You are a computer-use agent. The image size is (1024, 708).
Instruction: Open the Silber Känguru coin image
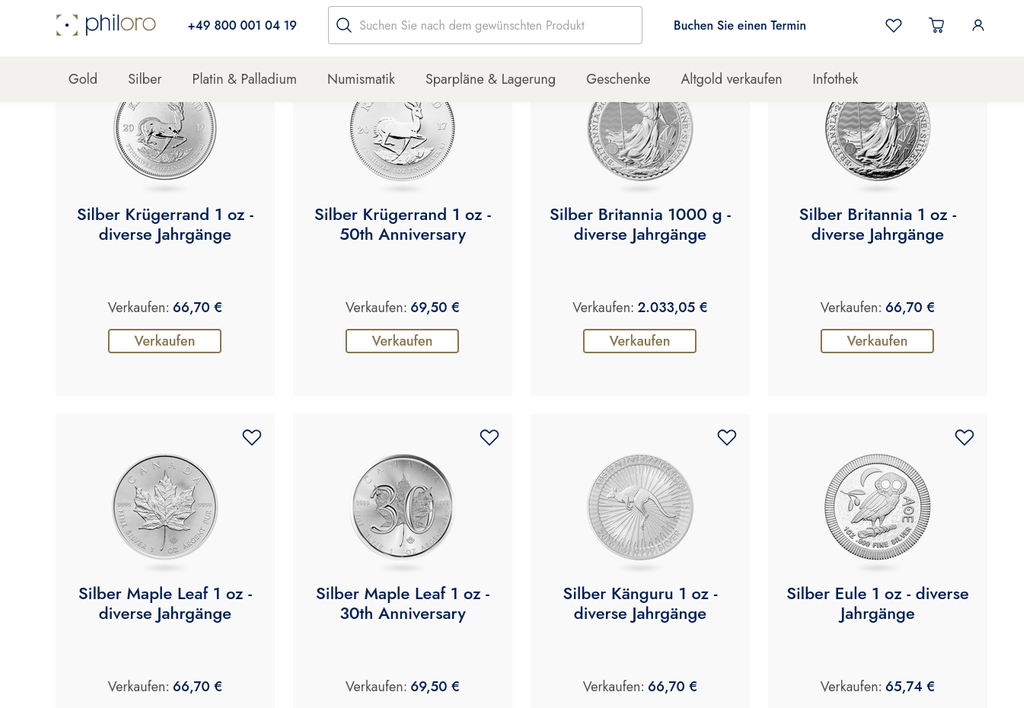640,507
